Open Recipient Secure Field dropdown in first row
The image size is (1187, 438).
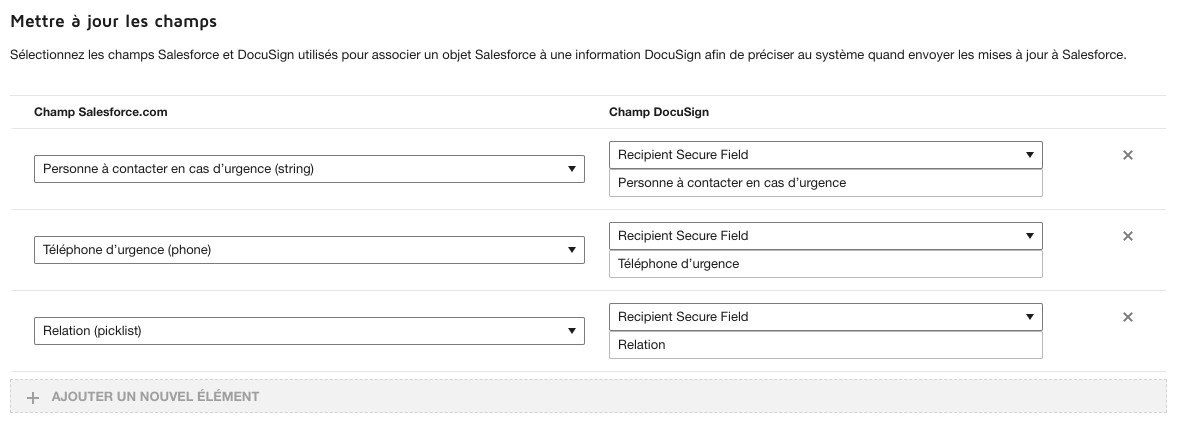click(x=825, y=155)
